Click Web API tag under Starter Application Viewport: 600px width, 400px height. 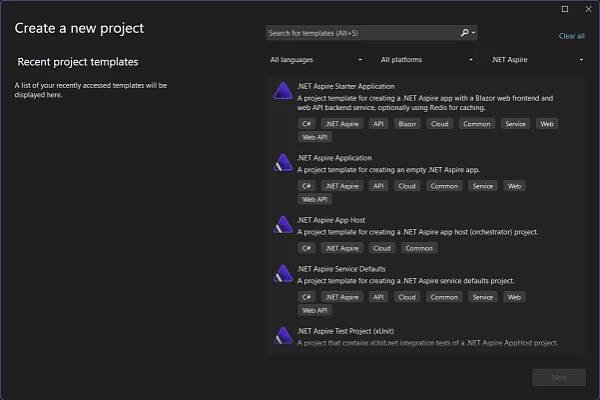click(x=315, y=137)
